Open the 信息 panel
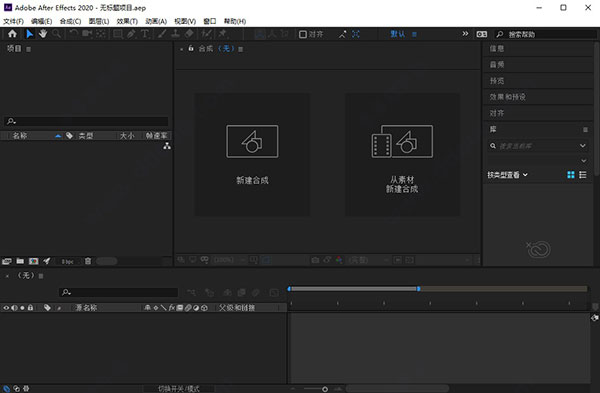 click(497, 49)
